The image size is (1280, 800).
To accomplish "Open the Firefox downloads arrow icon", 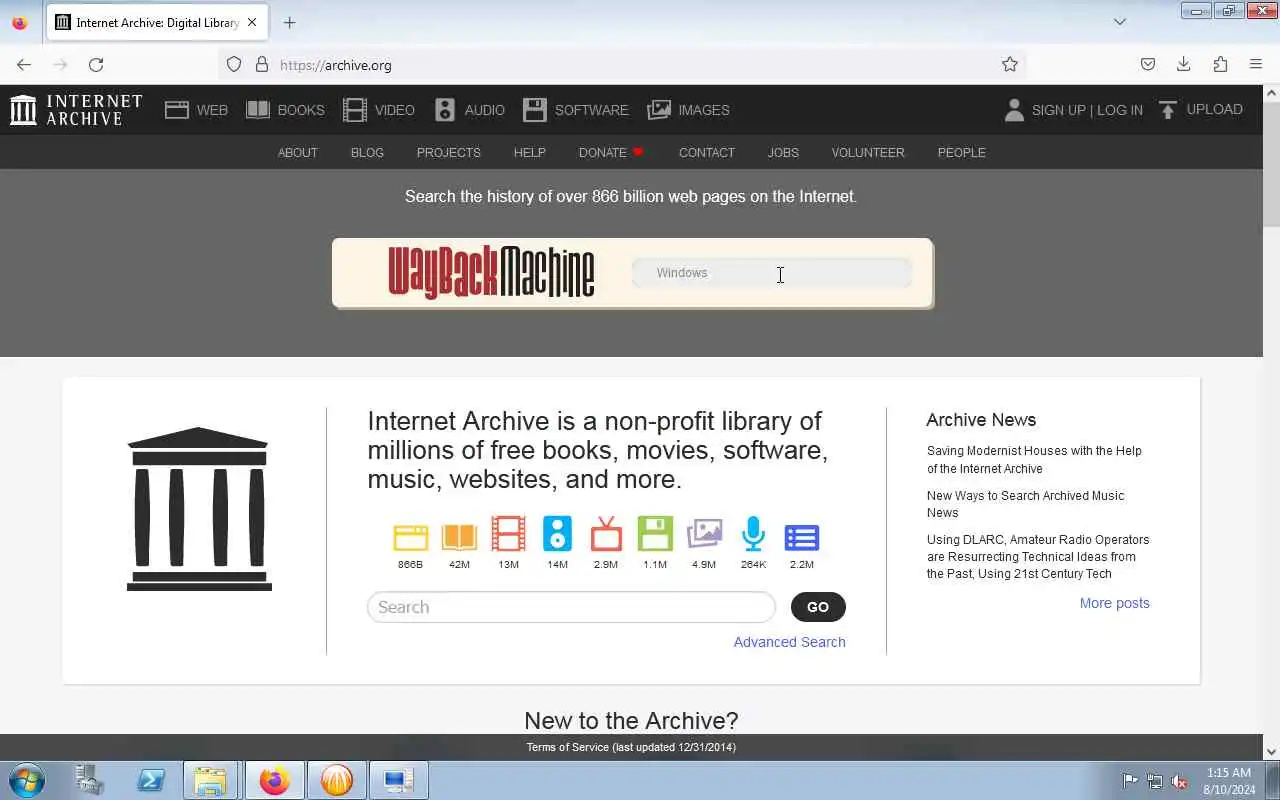I will pyautogui.click(x=1184, y=65).
